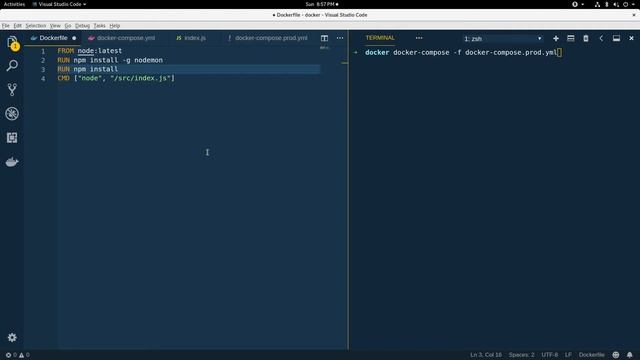
Task: Open the Debug menu
Action: pyautogui.click(x=82, y=26)
